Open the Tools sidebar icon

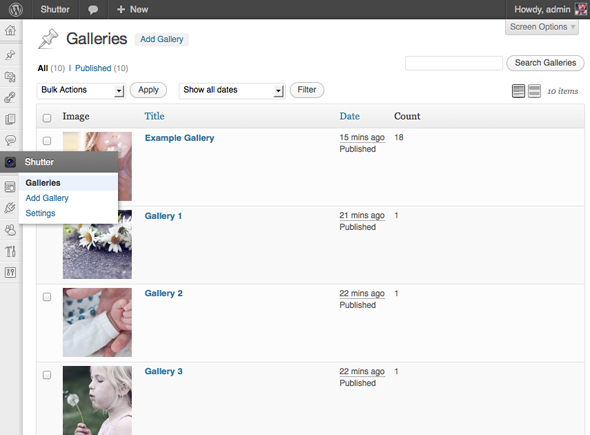[11, 251]
